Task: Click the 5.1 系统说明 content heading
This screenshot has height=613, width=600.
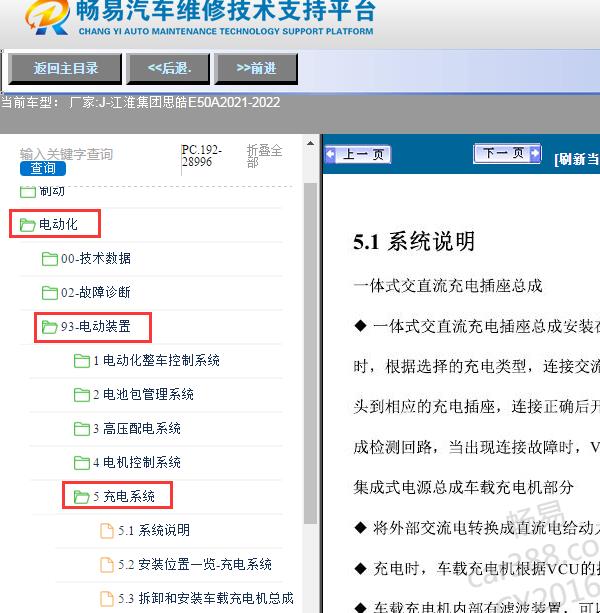Action: [x=414, y=241]
